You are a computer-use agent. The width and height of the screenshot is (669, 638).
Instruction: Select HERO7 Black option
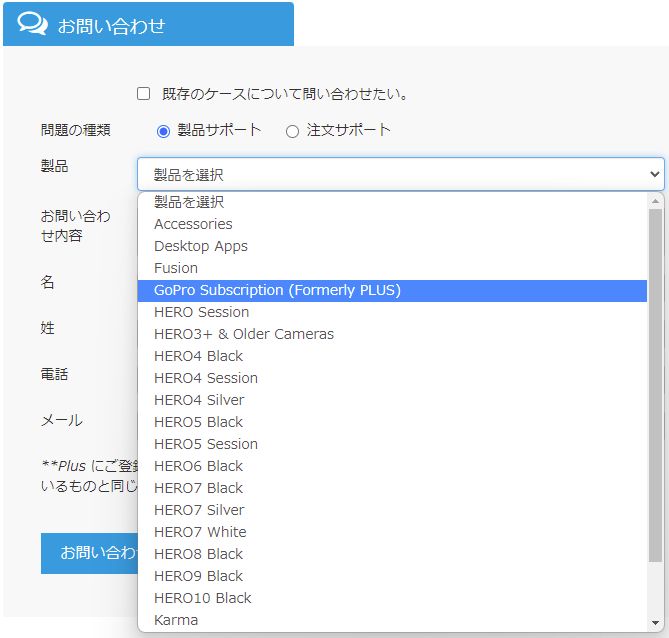(x=392, y=488)
